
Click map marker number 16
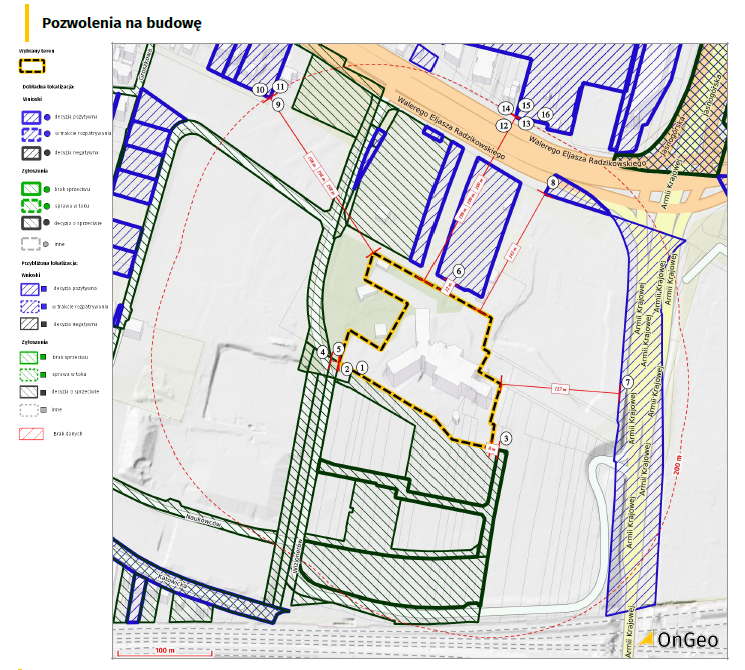tap(546, 114)
